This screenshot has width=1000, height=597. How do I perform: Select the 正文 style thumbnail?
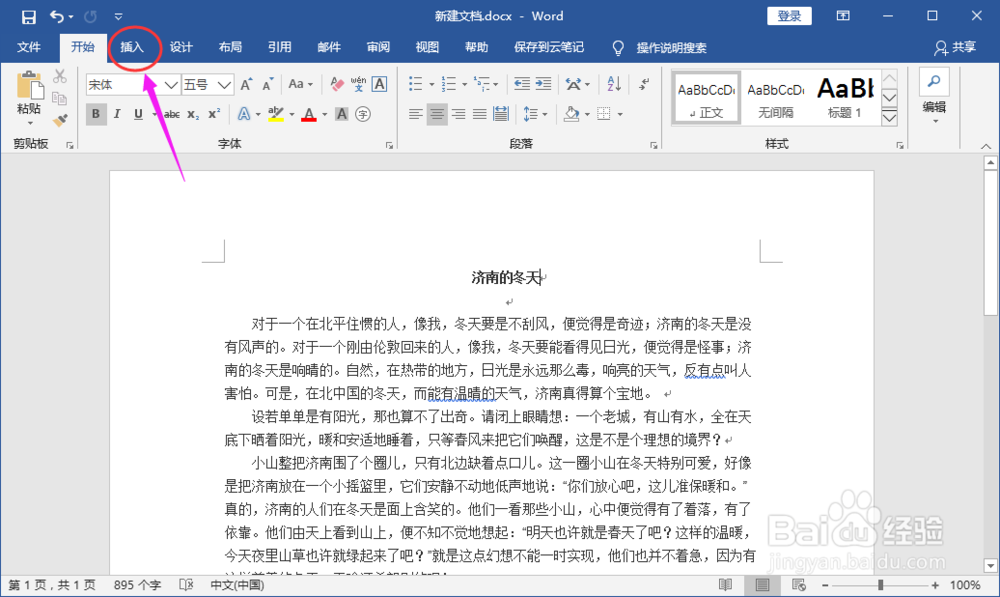coord(707,98)
